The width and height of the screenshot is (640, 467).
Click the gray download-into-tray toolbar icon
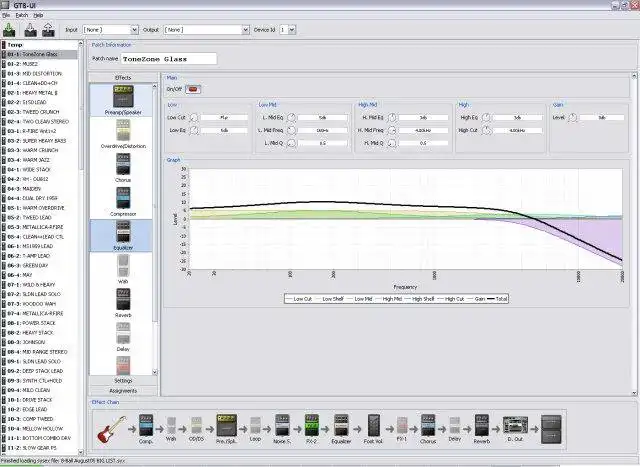pos(30,30)
